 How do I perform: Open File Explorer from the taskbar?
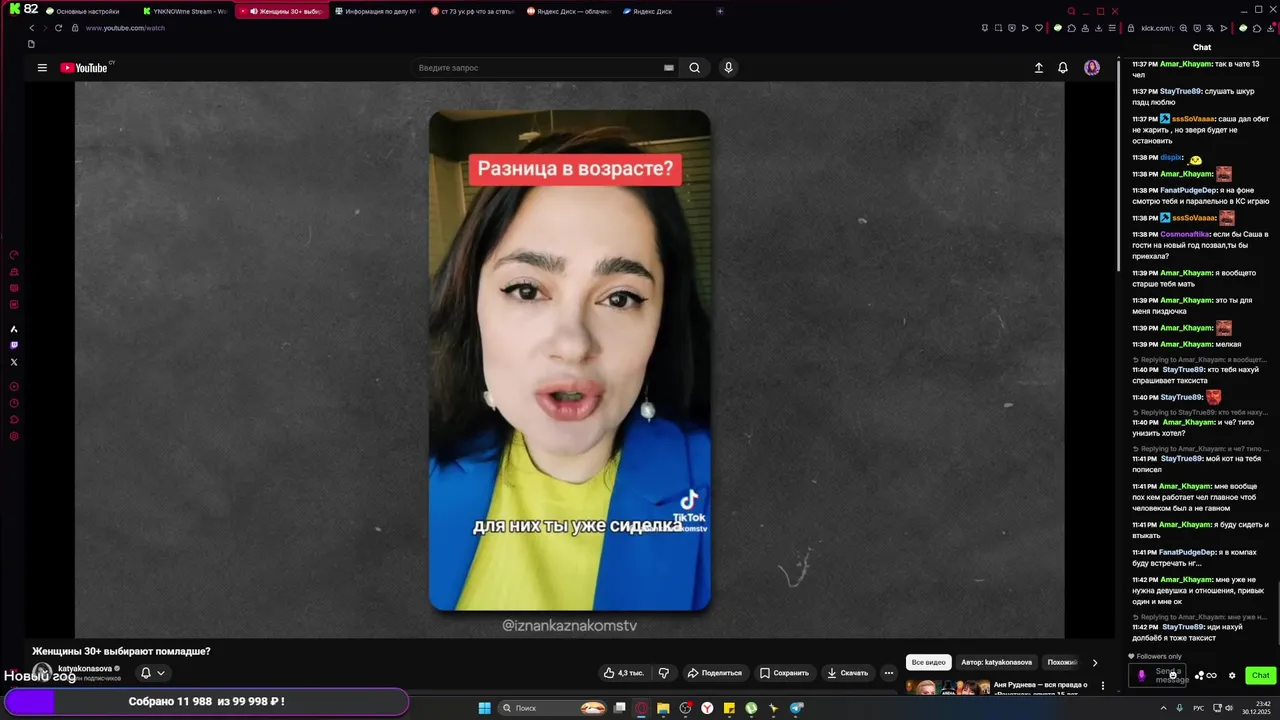[x=663, y=708]
